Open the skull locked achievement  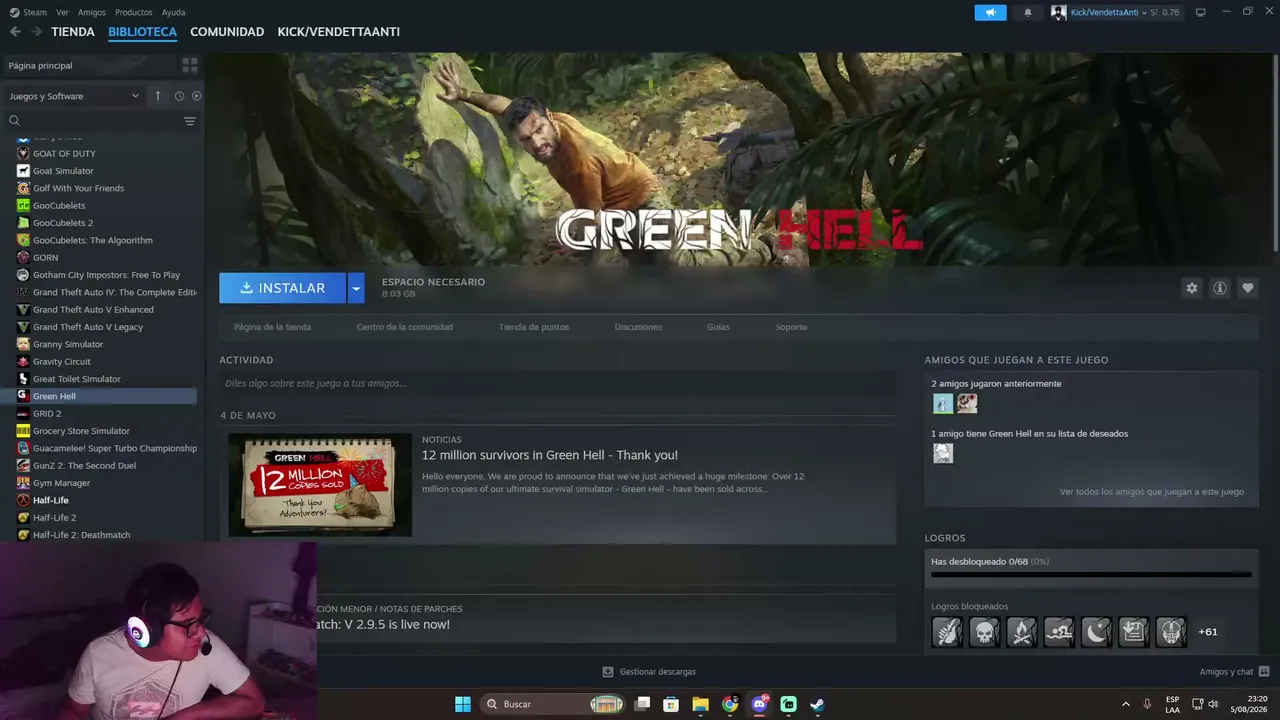coord(984,632)
